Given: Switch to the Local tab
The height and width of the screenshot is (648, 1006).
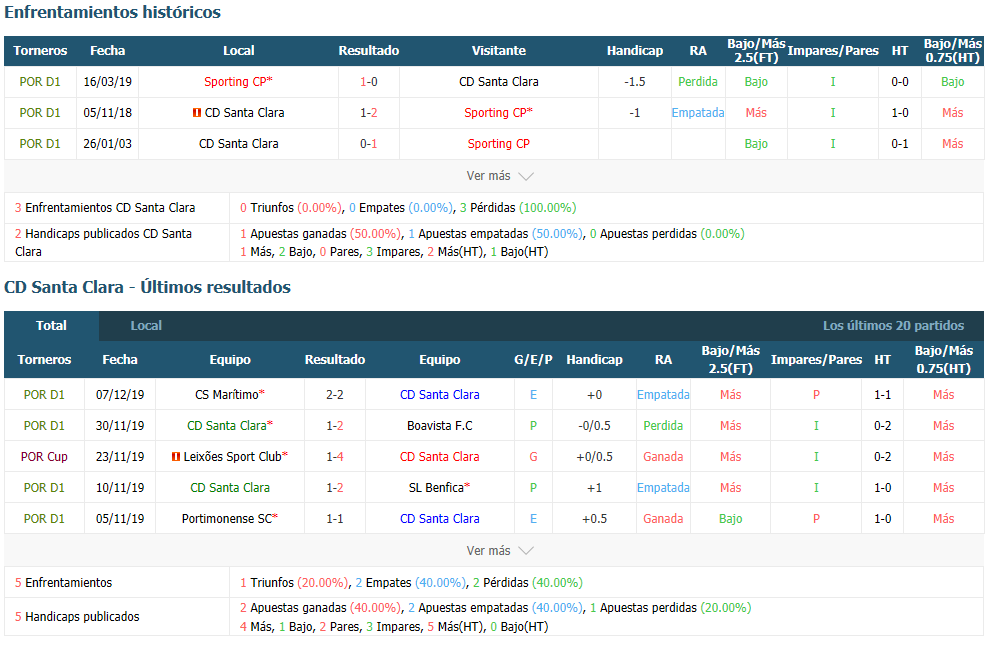Looking at the screenshot, I should coord(146,325).
